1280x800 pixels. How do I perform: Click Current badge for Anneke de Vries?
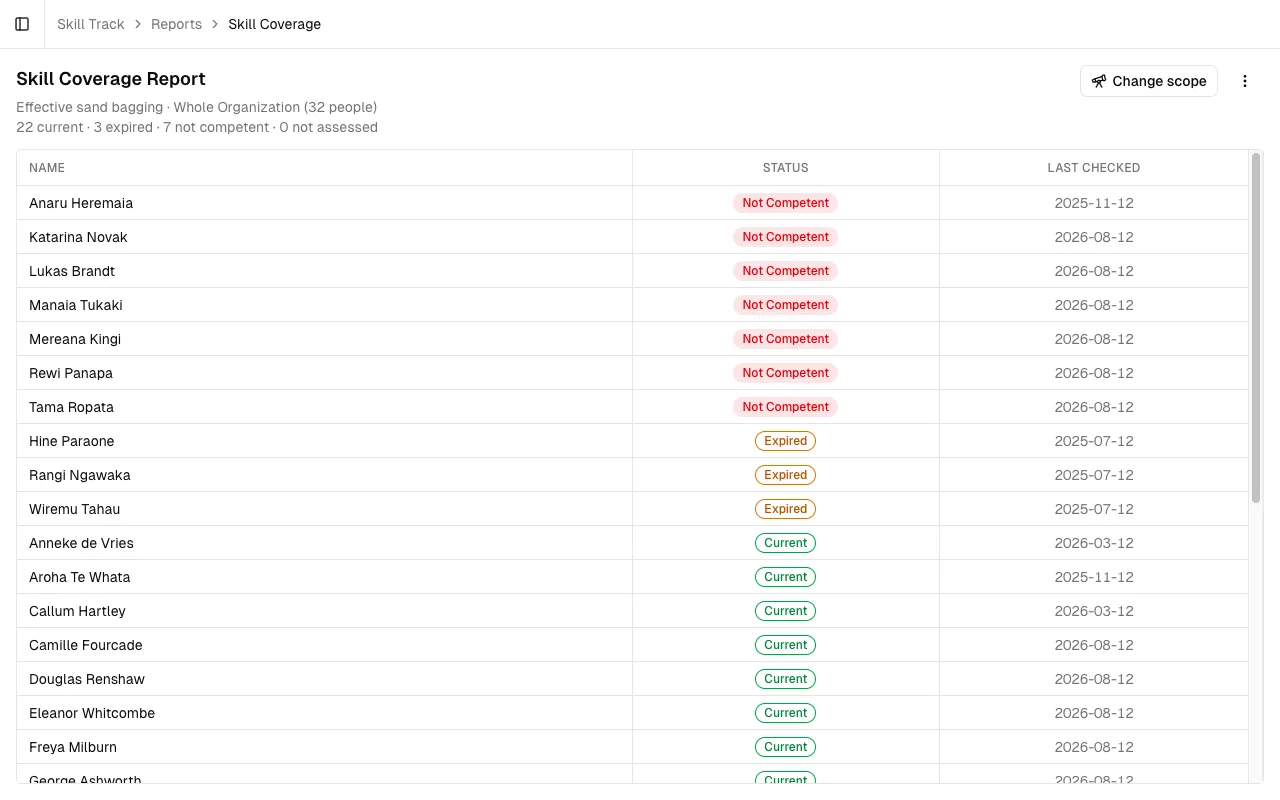click(x=786, y=543)
